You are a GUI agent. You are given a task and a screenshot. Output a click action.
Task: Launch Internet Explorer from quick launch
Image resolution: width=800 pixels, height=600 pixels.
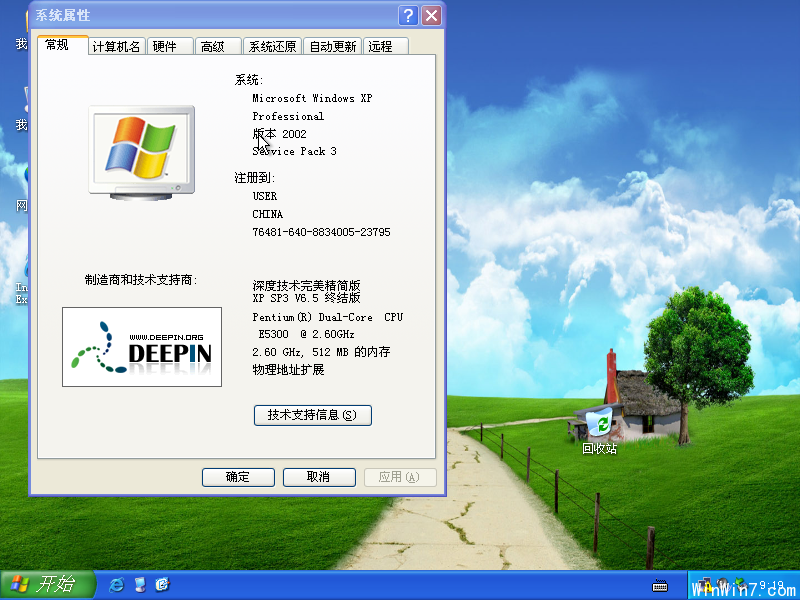[116, 585]
